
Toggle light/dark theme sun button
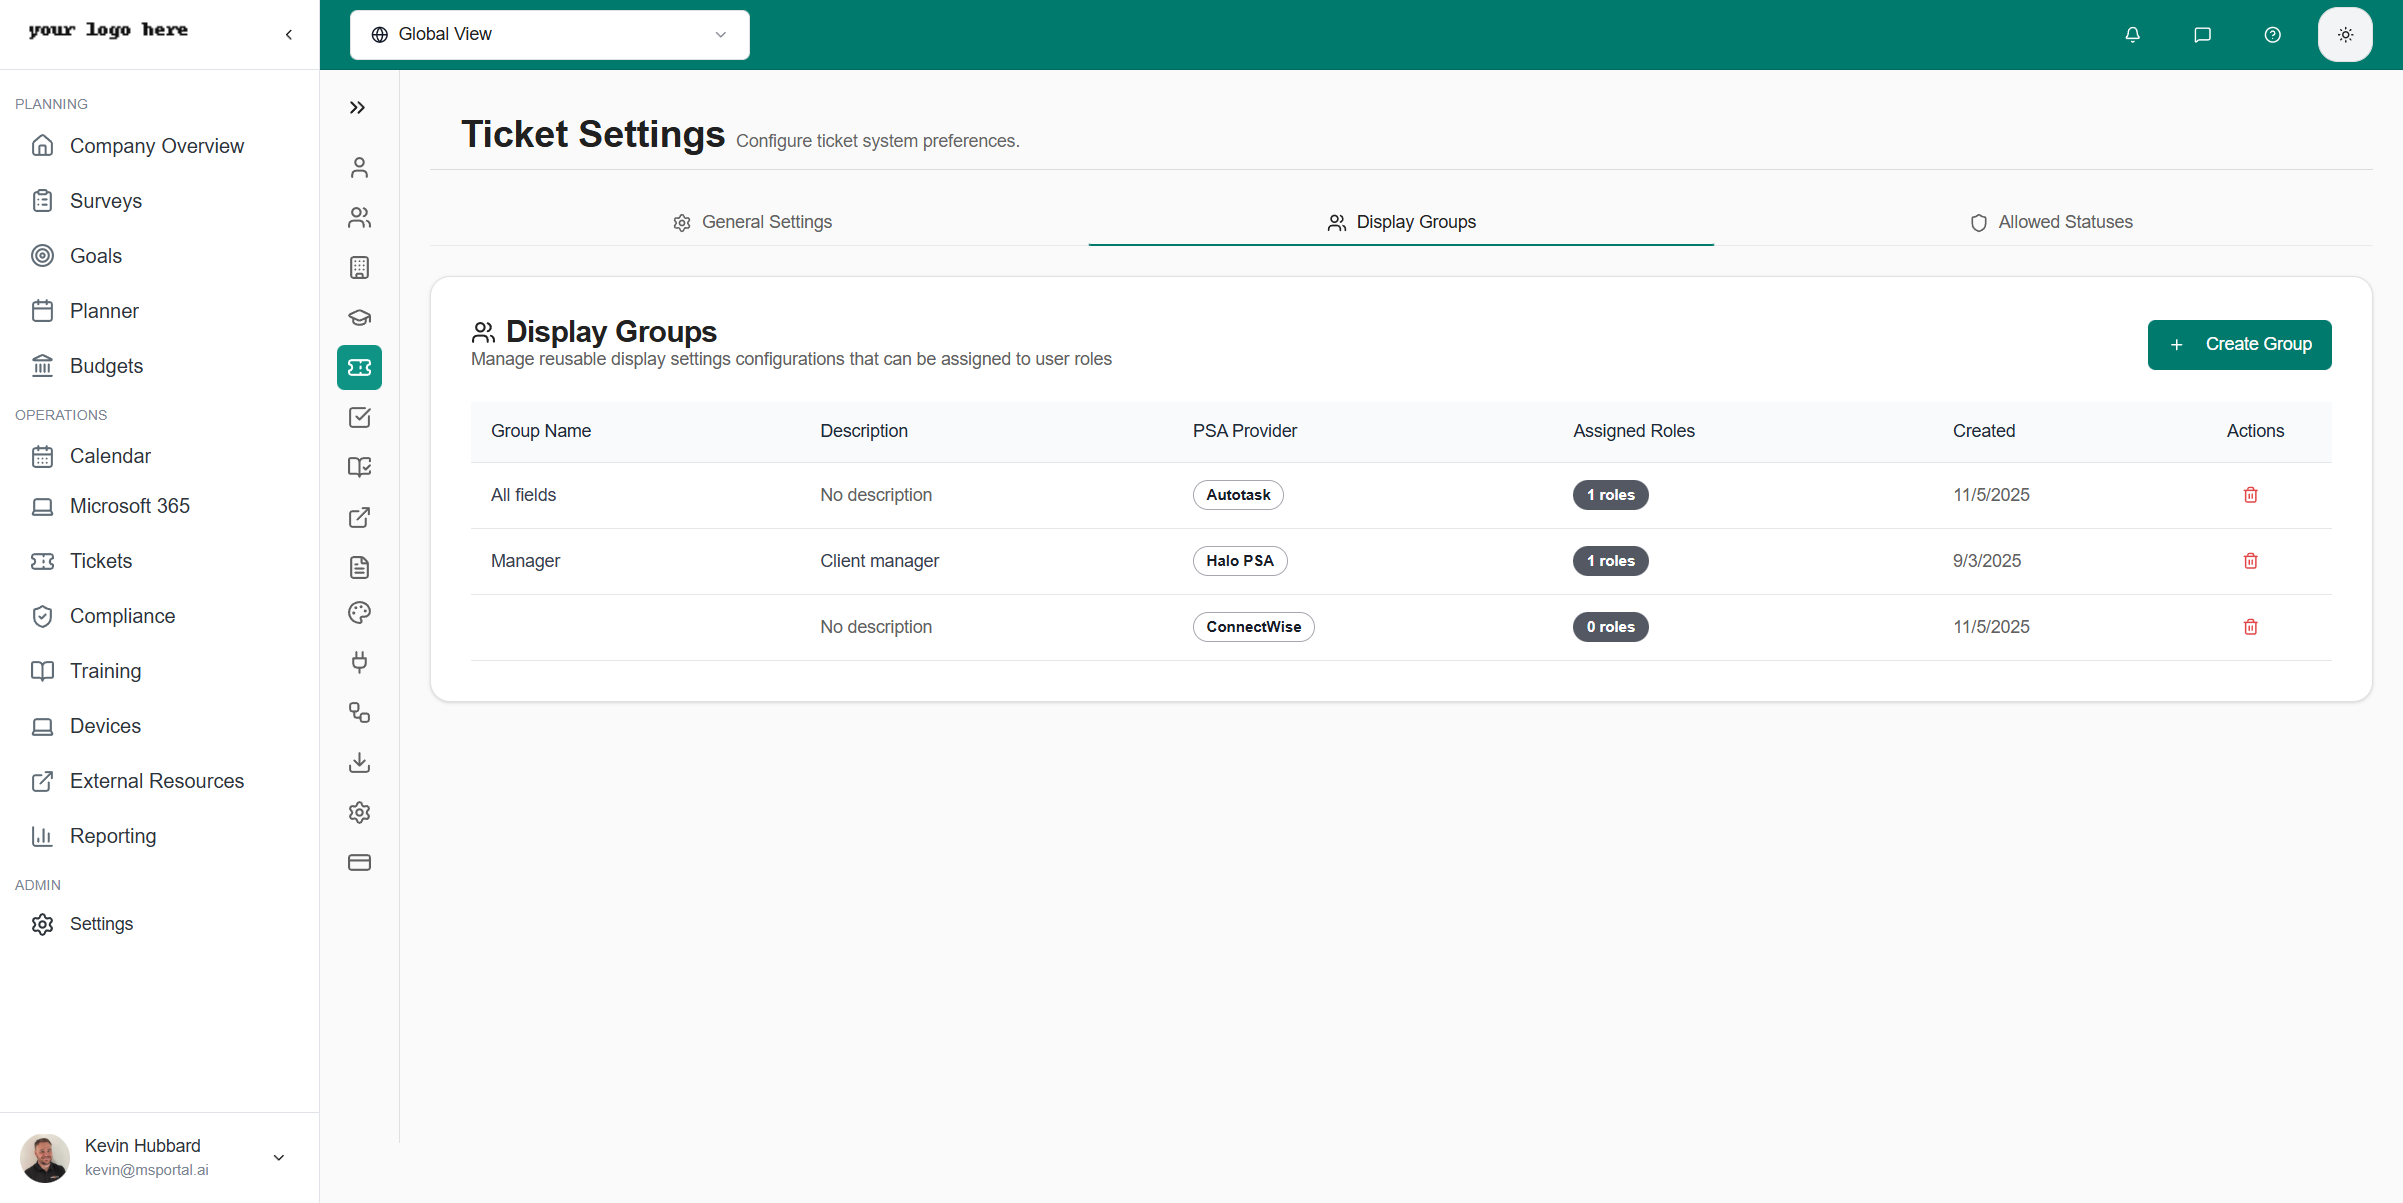[x=2345, y=35]
